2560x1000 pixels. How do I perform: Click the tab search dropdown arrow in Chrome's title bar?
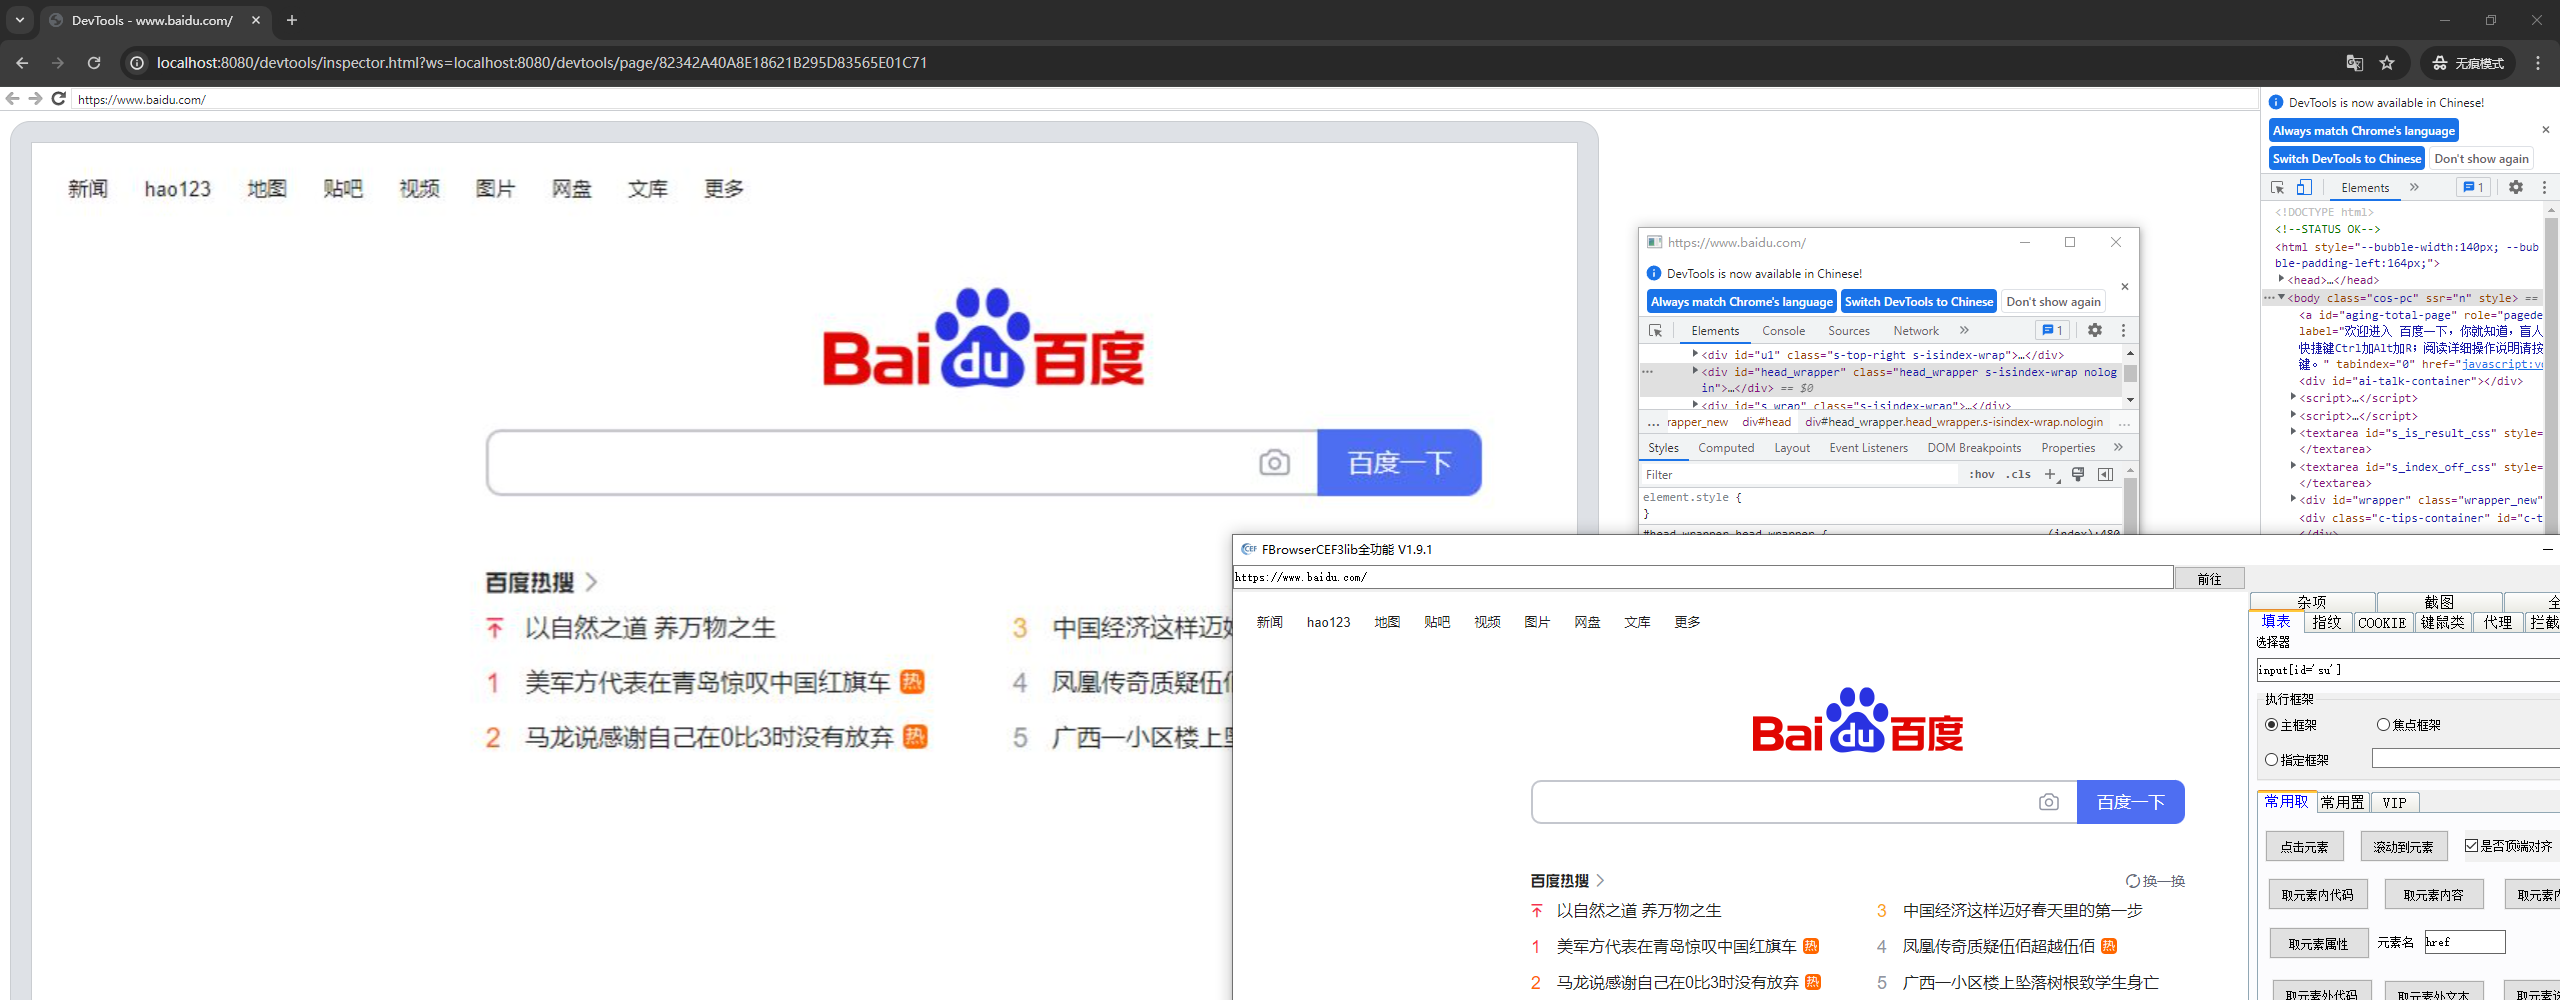click(x=19, y=20)
